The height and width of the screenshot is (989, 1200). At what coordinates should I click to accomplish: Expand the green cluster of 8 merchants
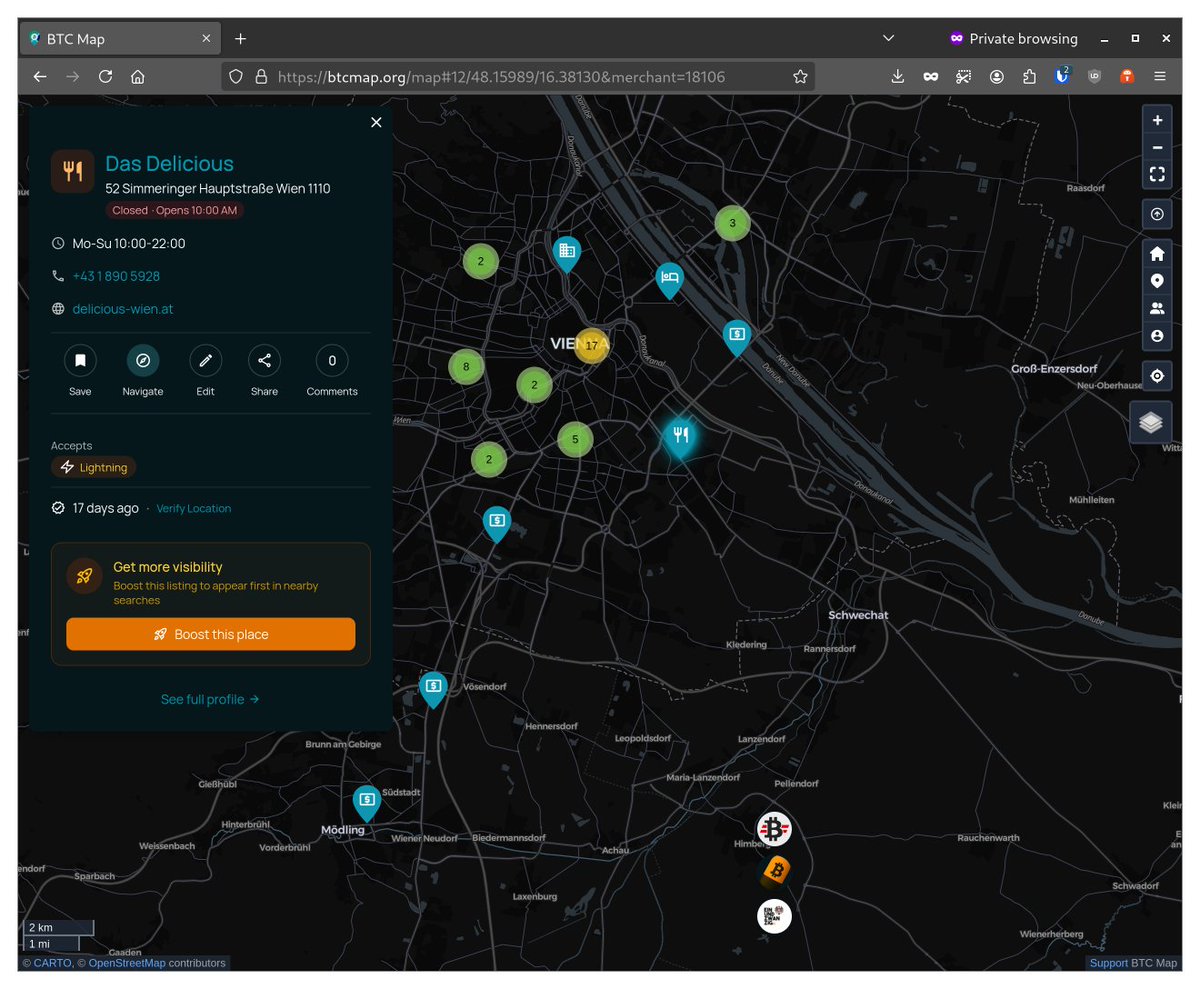(x=466, y=367)
